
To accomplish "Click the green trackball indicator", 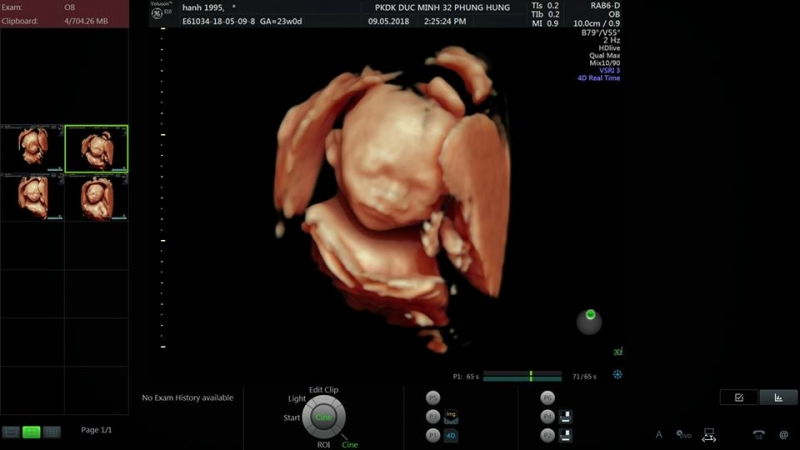I will (590, 316).
